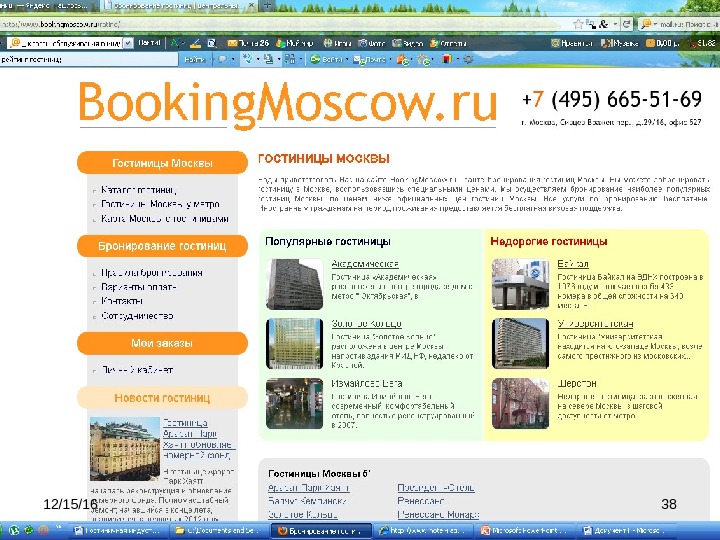Open Мой Мир toolbar button

[x=295, y=43]
